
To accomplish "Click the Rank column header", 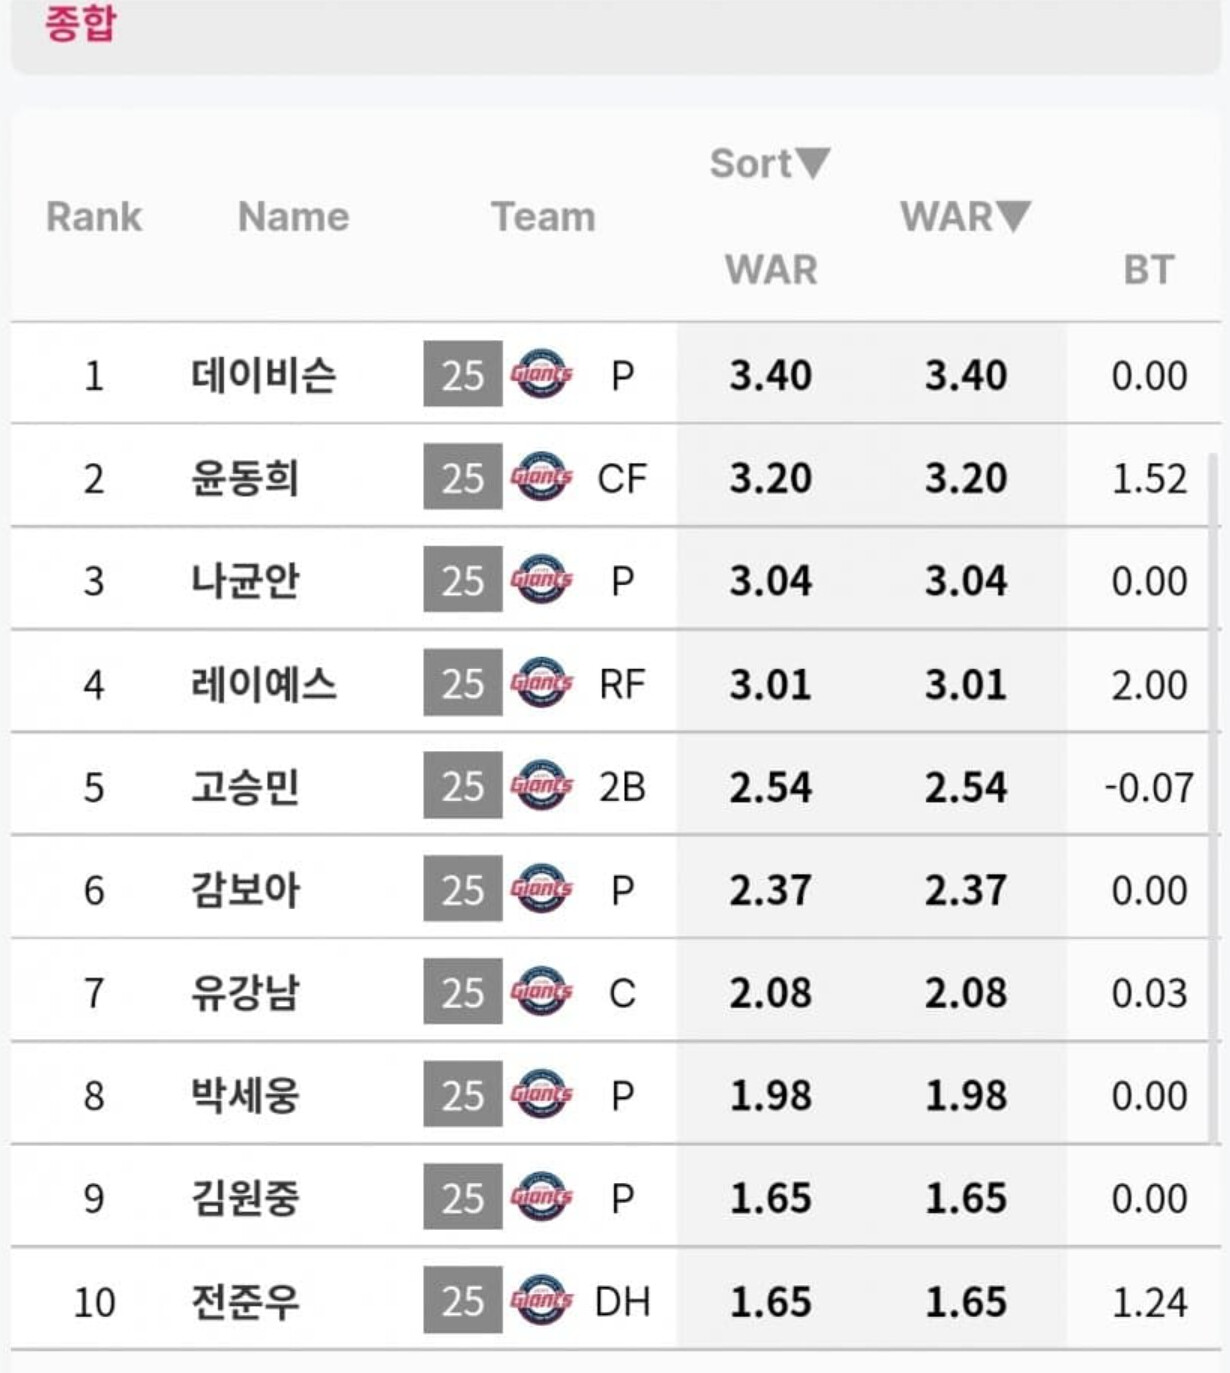I will [x=94, y=217].
